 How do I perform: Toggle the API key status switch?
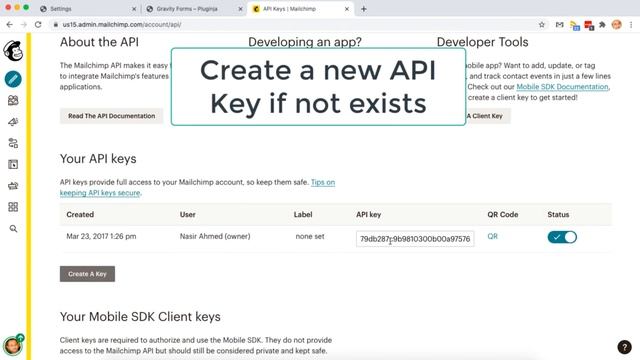(562, 237)
